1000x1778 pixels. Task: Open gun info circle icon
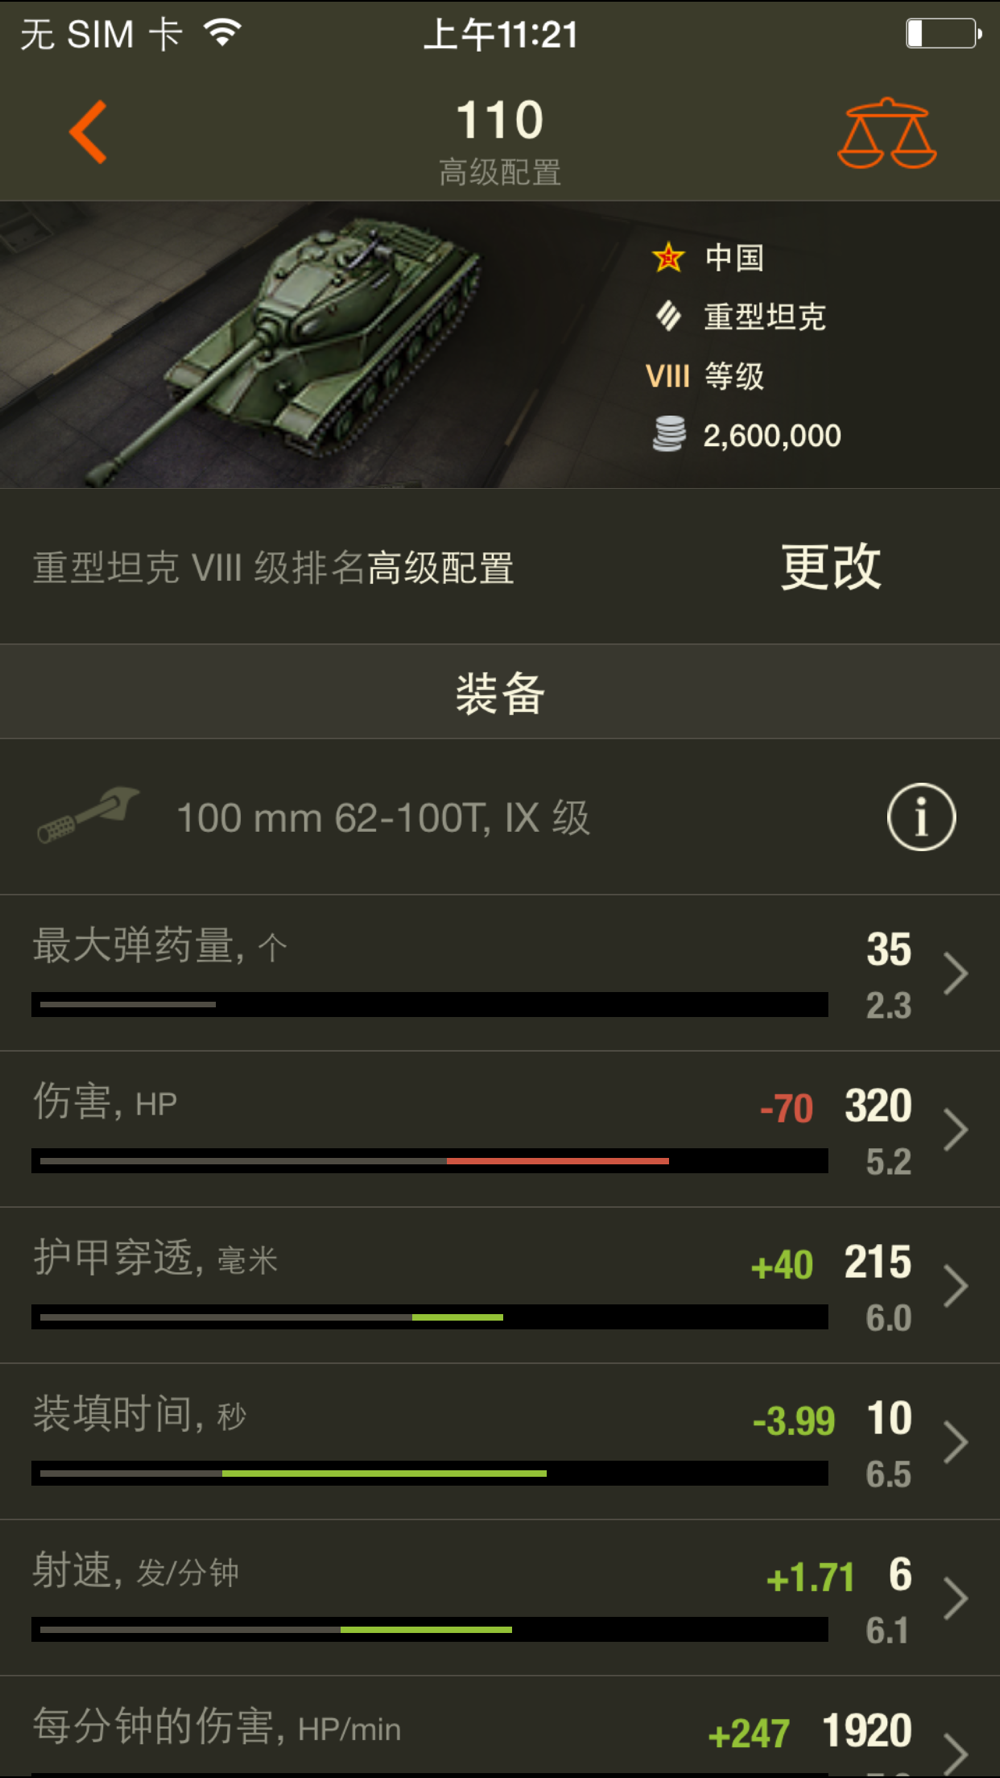click(921, 817)
